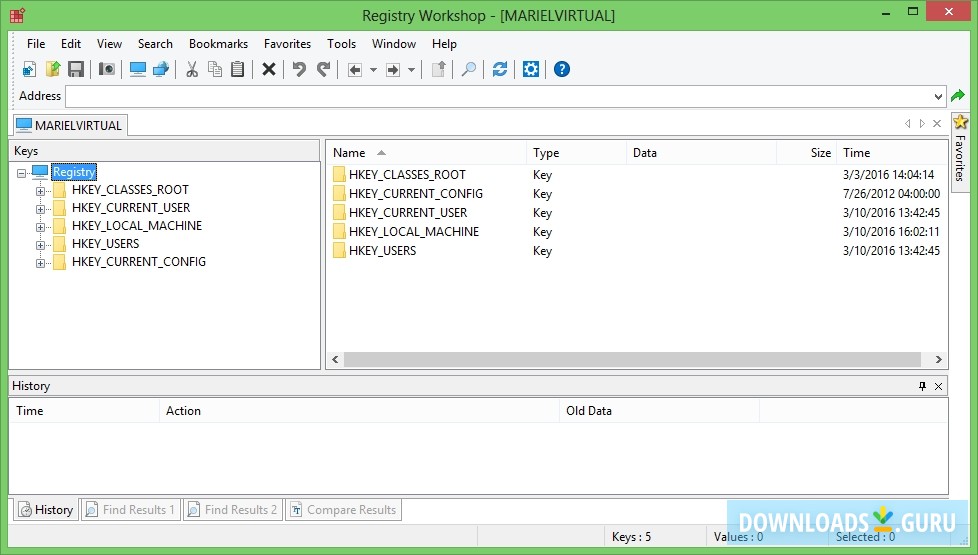The height and width of the screenshot is (555, 978).
Task: Click the open registry file icon
Action: 53,69
